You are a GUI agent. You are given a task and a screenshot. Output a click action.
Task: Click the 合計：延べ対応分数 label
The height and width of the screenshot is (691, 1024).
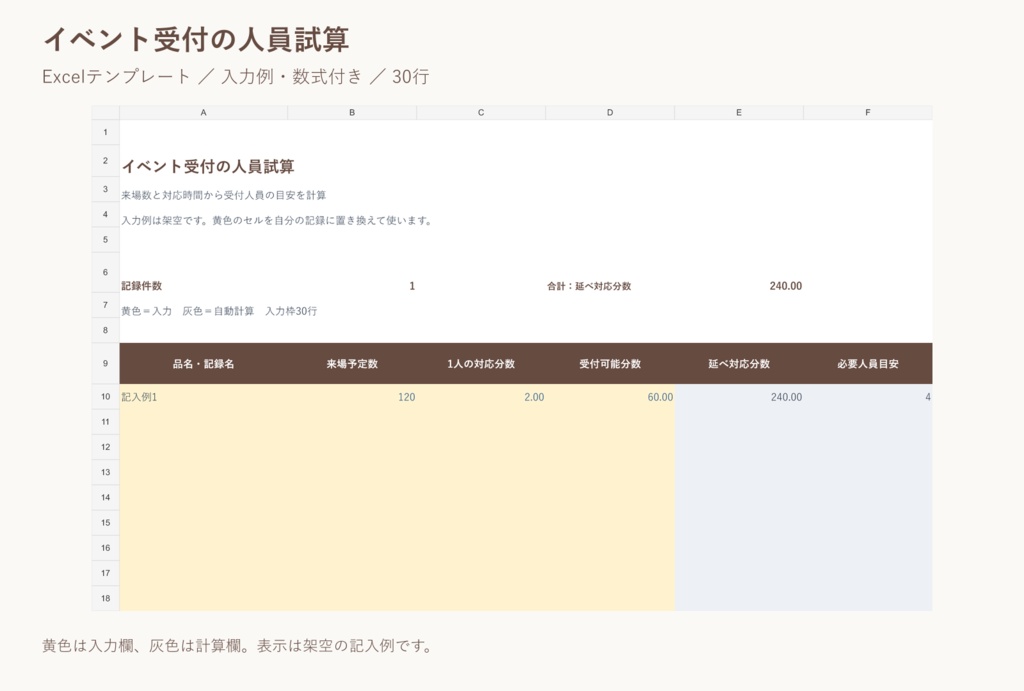click(x=589, y=286)
